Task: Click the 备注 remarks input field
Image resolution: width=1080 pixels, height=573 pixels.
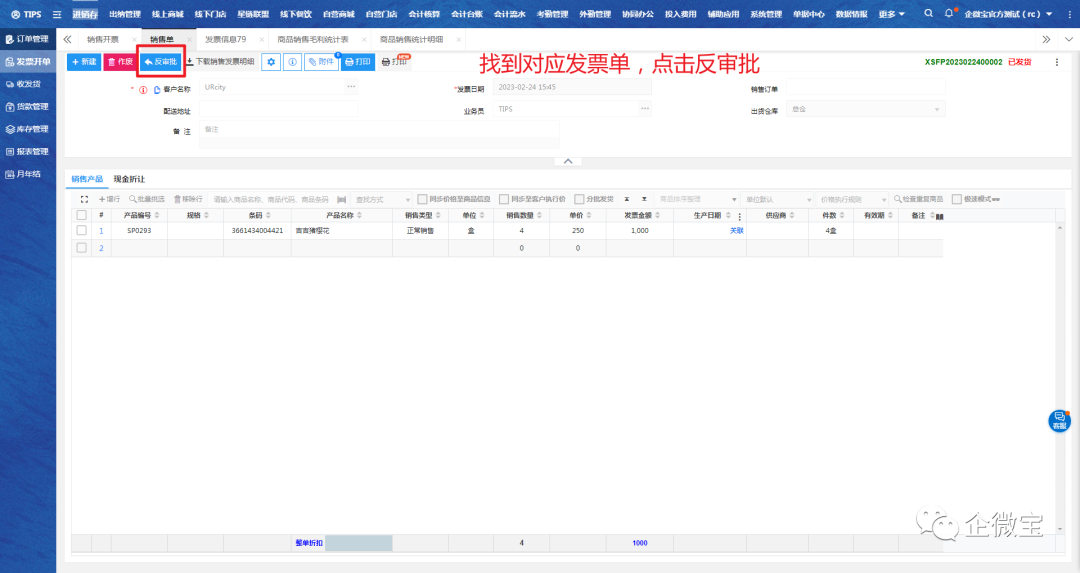Action: [x=378, y=130]
